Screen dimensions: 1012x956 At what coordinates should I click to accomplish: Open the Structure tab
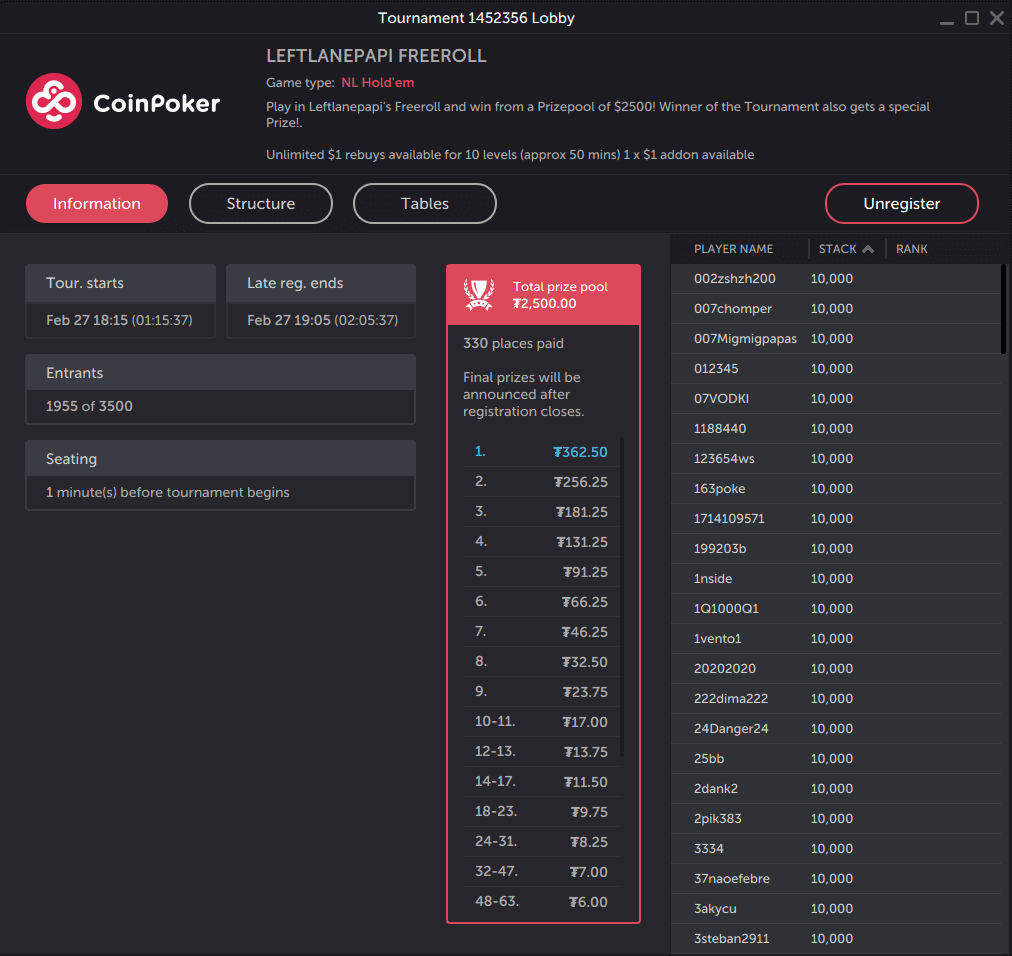pyautogui.click(x=260, y=204)
